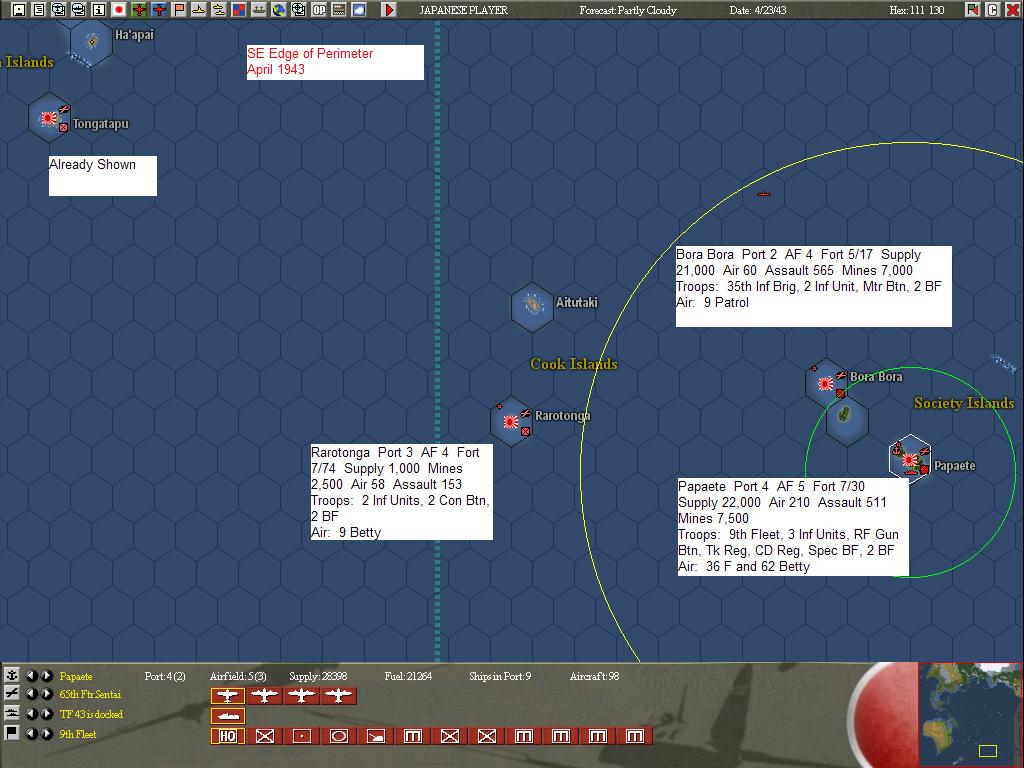Open the Papaete base name link
Screen dimensions: 1024x768
click(76, 676)
